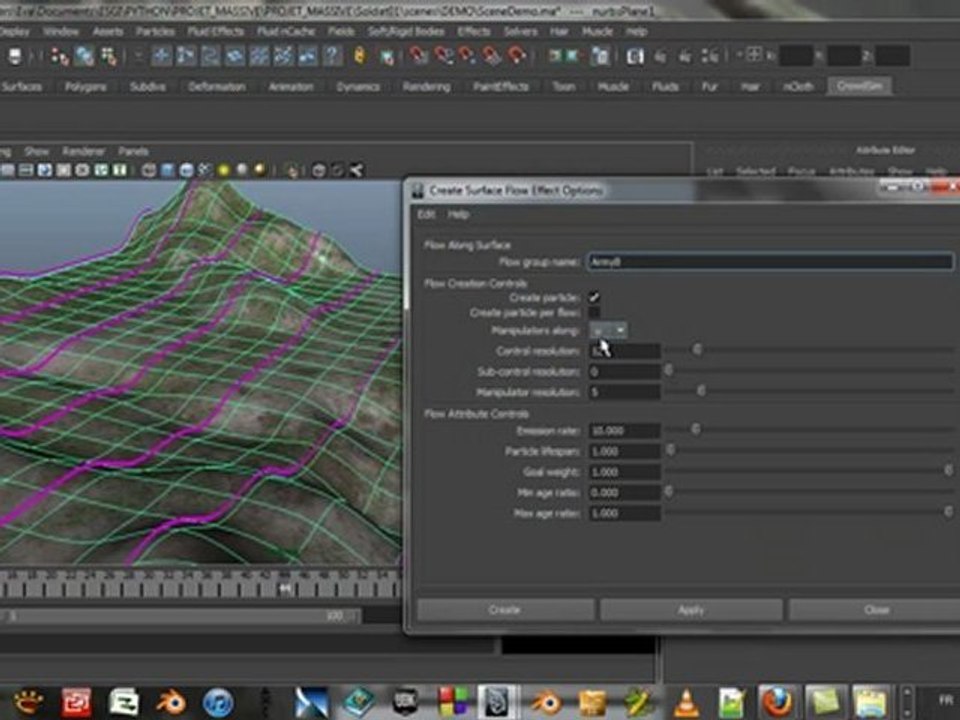Viewport: 960px width, 720px height.
Task: Click the Create button
Action: 505,610
